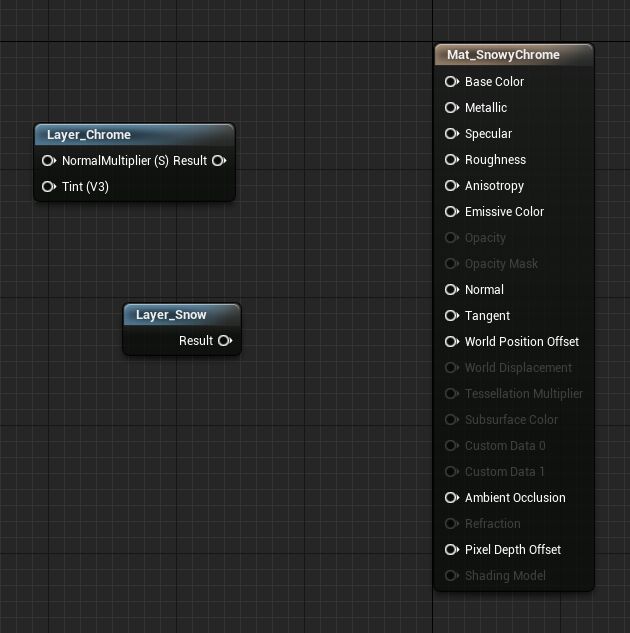
Task: Click the Metallic input pin
Action: click(x=452, y=108)
